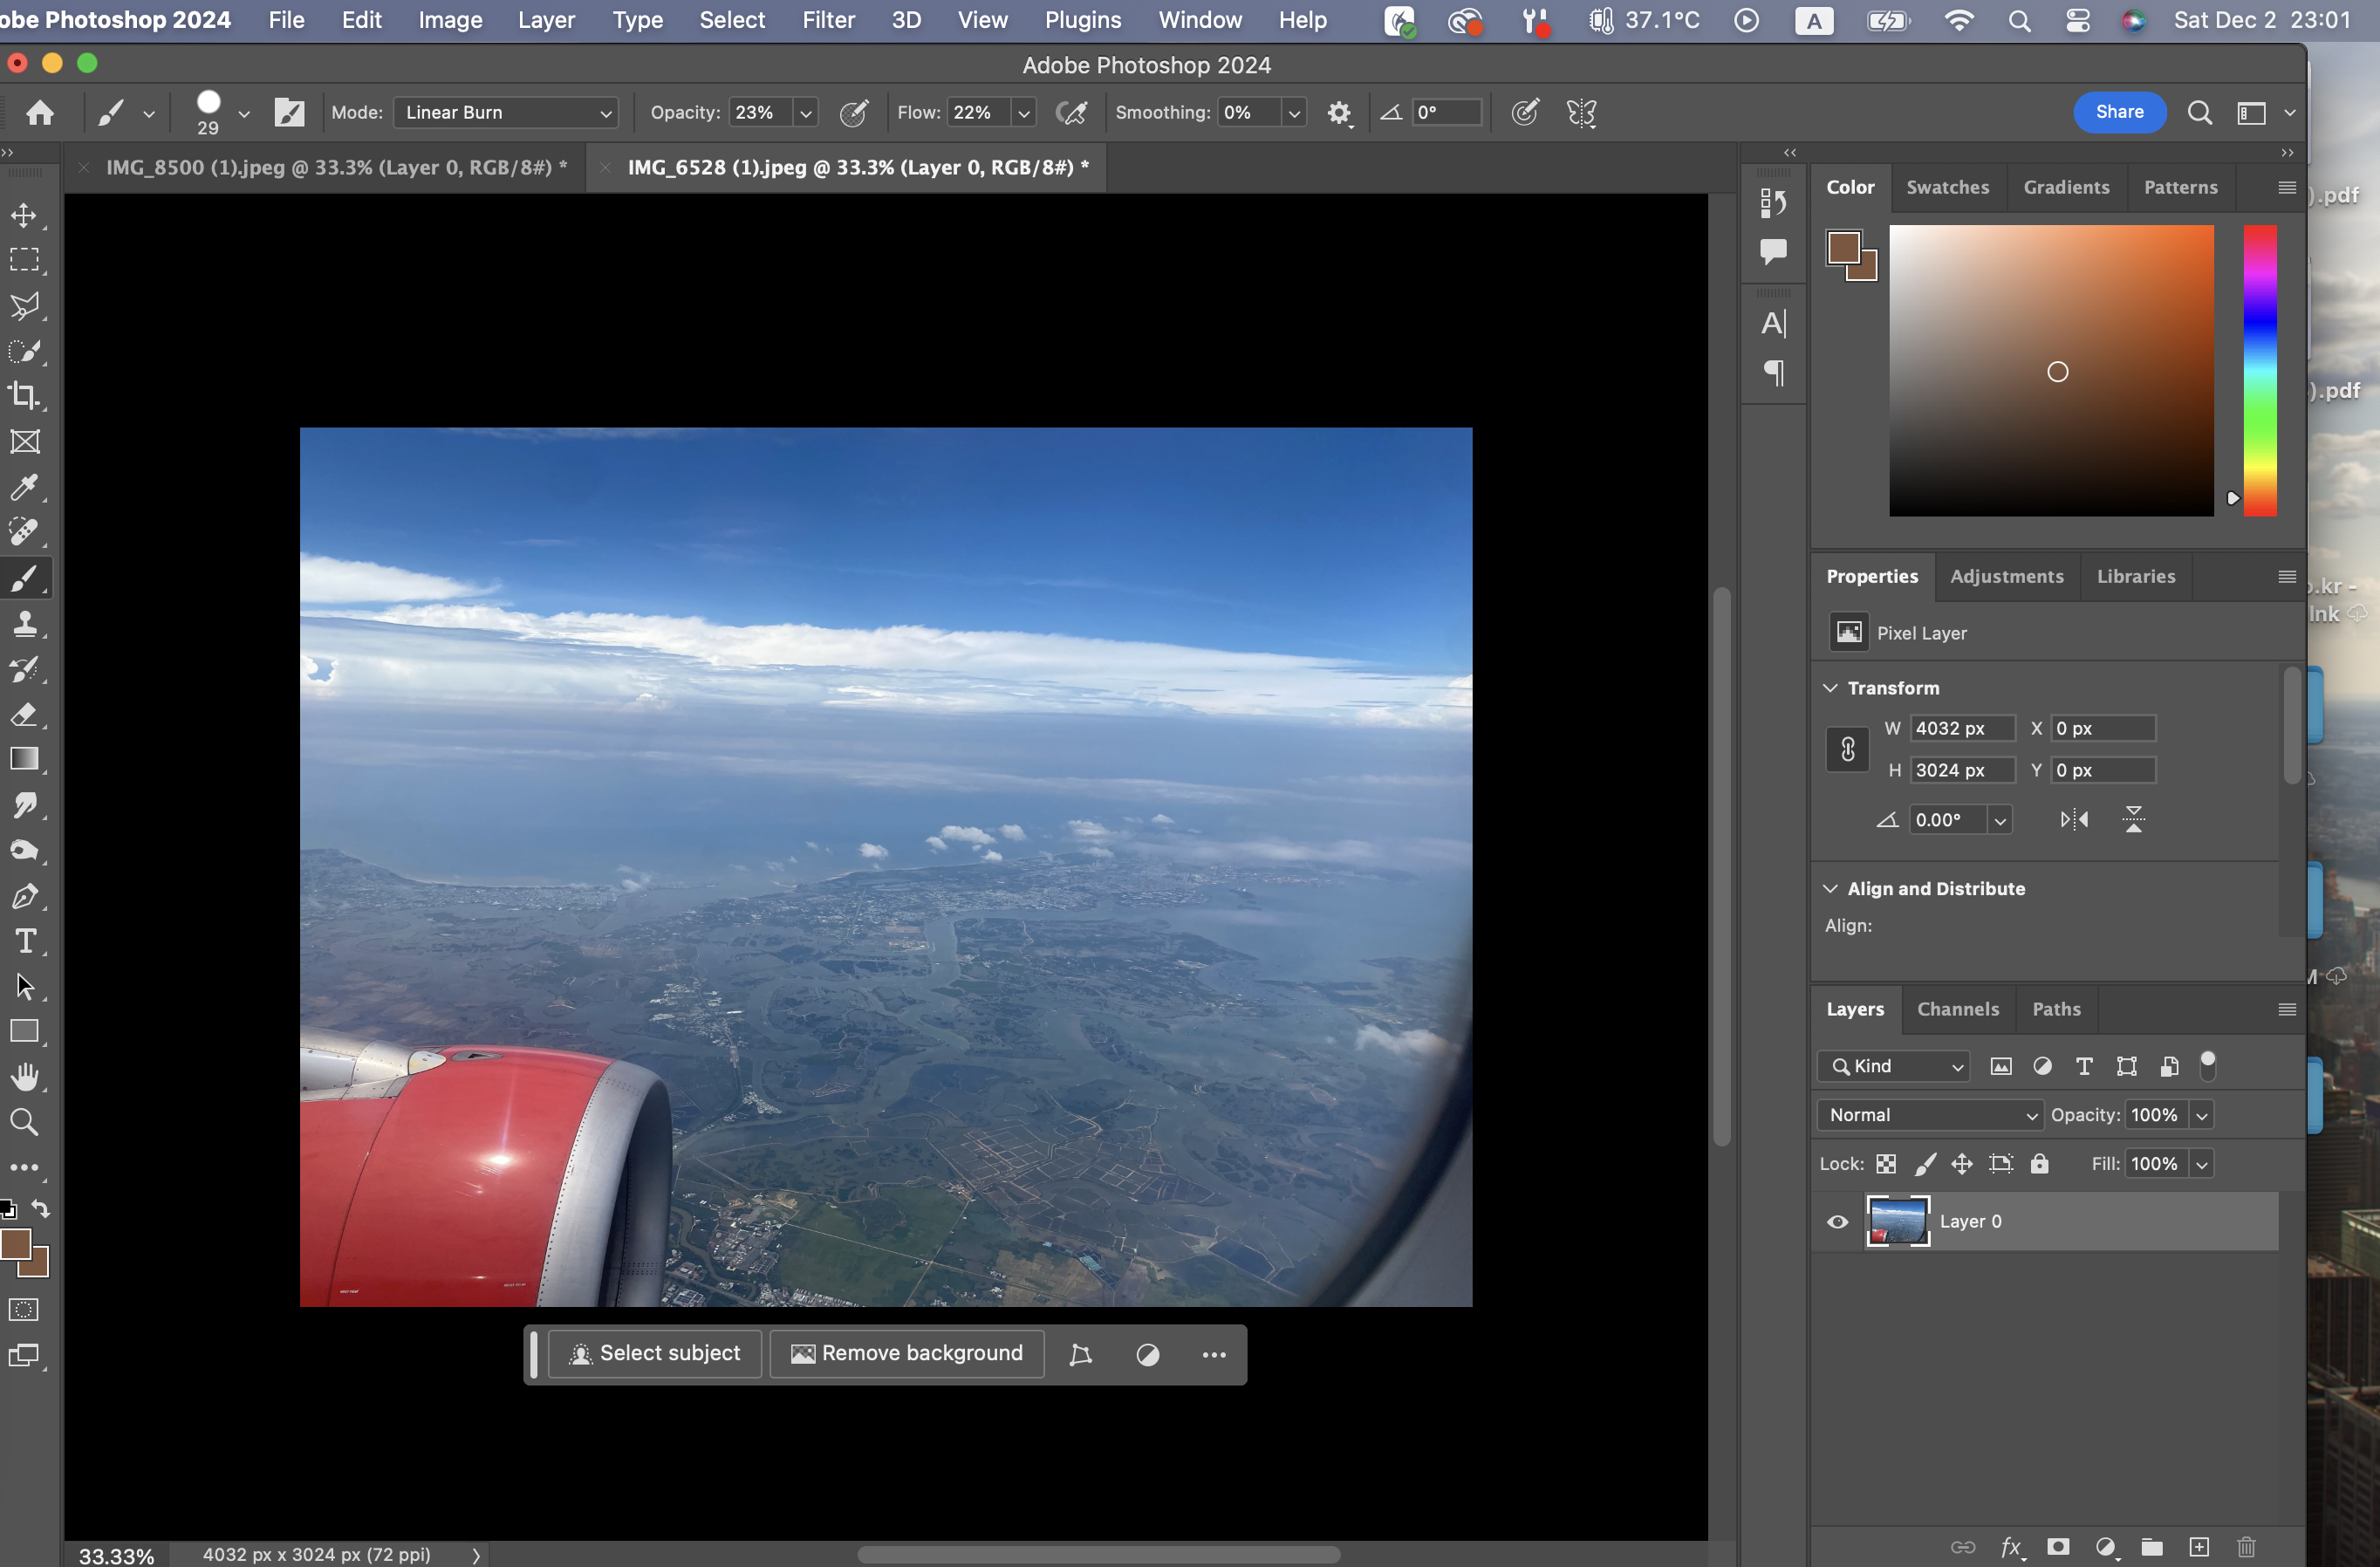
Task: Click the Share button
Action: pos(2118,112)
